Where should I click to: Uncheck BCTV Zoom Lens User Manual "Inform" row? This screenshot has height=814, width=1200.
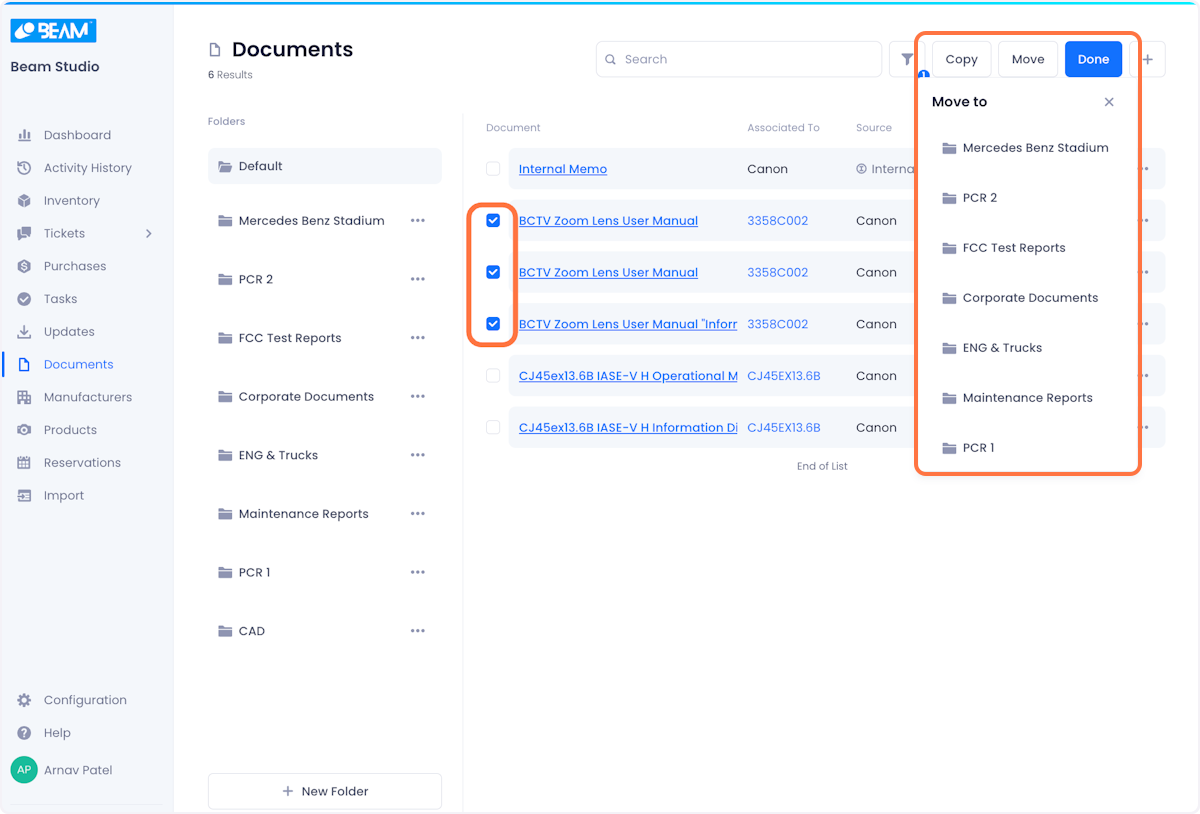(x=493, y=324)
